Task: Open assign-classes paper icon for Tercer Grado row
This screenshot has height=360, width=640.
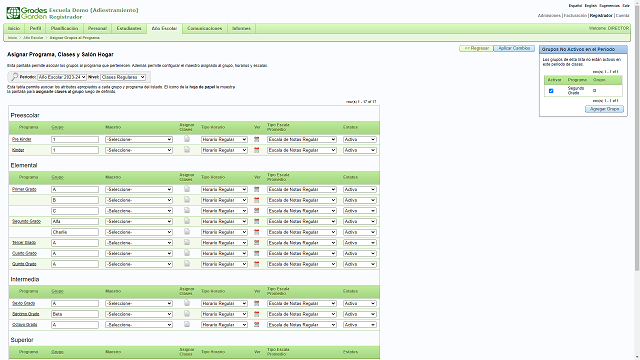Action: click(187, 242)
